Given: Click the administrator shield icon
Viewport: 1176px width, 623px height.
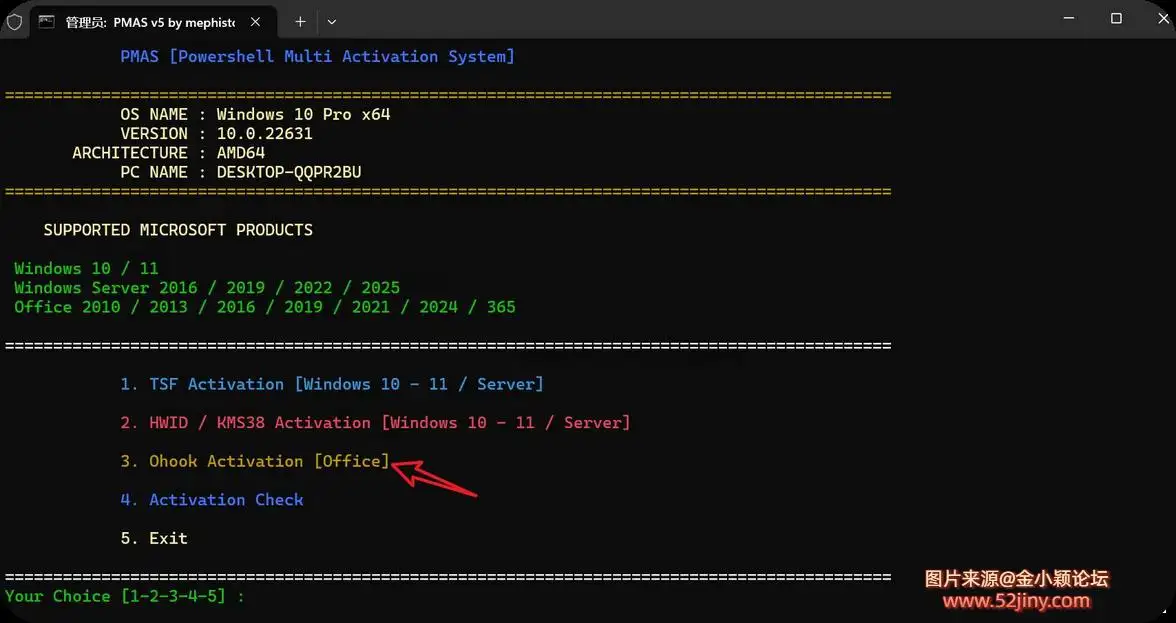Looking at the screenshot, I should [14, 21].
